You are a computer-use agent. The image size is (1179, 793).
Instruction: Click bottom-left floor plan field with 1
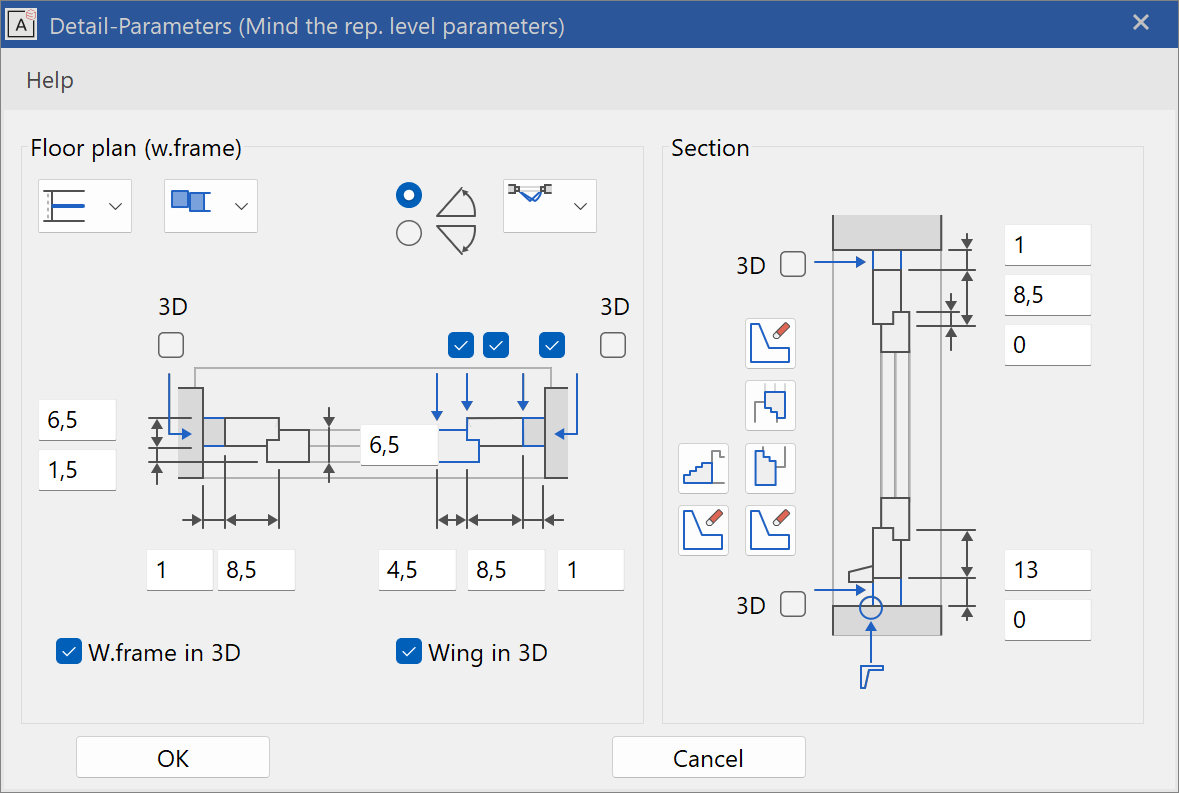180,570
